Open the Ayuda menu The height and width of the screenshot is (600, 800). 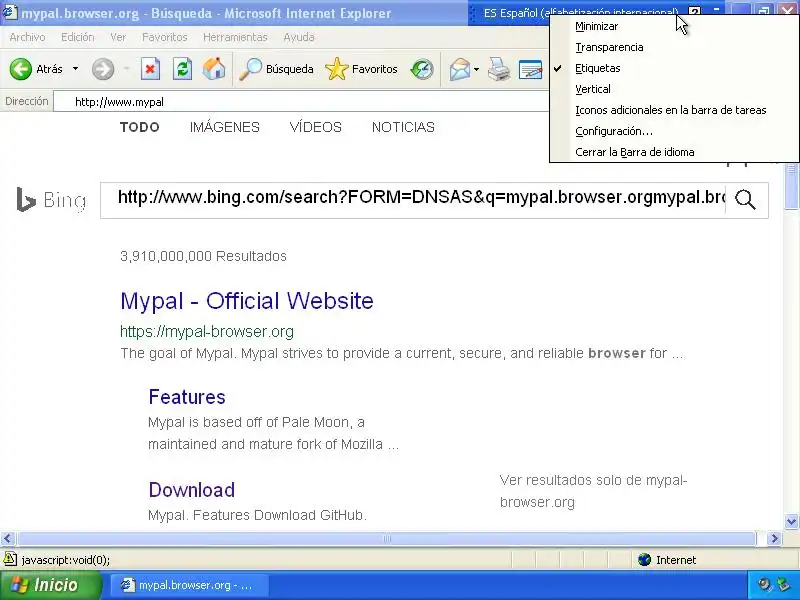tap(299, 37)
